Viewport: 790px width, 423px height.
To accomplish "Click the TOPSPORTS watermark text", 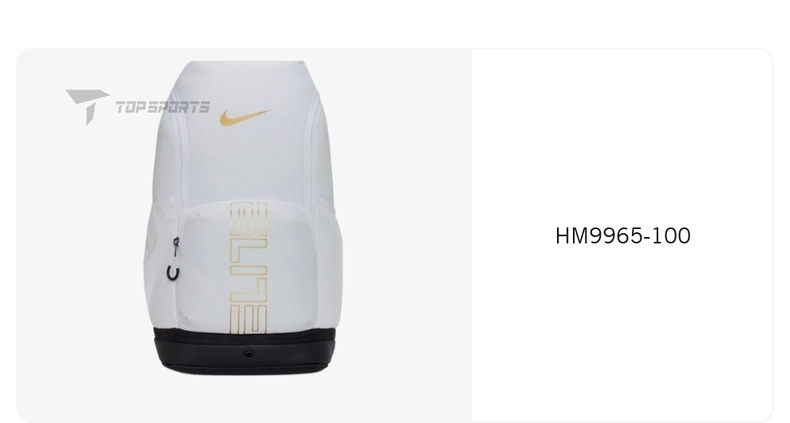I will tap(163, 107).
